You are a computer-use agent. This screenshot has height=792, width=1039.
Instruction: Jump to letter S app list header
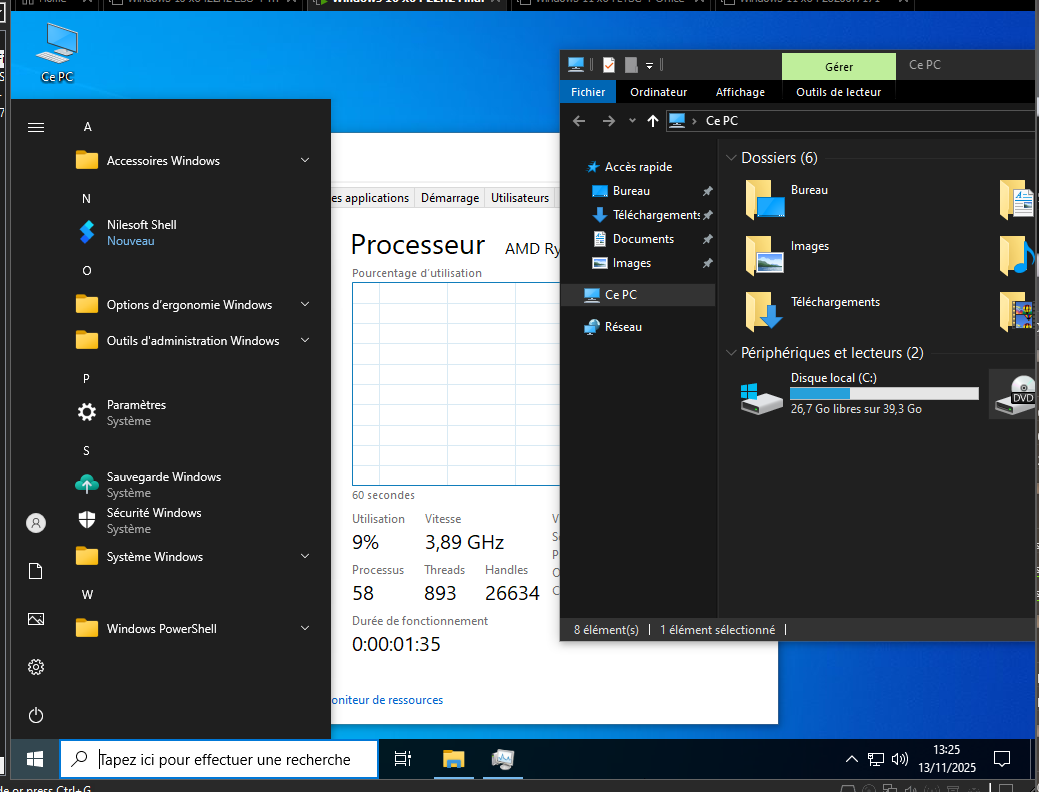(x=86, y=451)
